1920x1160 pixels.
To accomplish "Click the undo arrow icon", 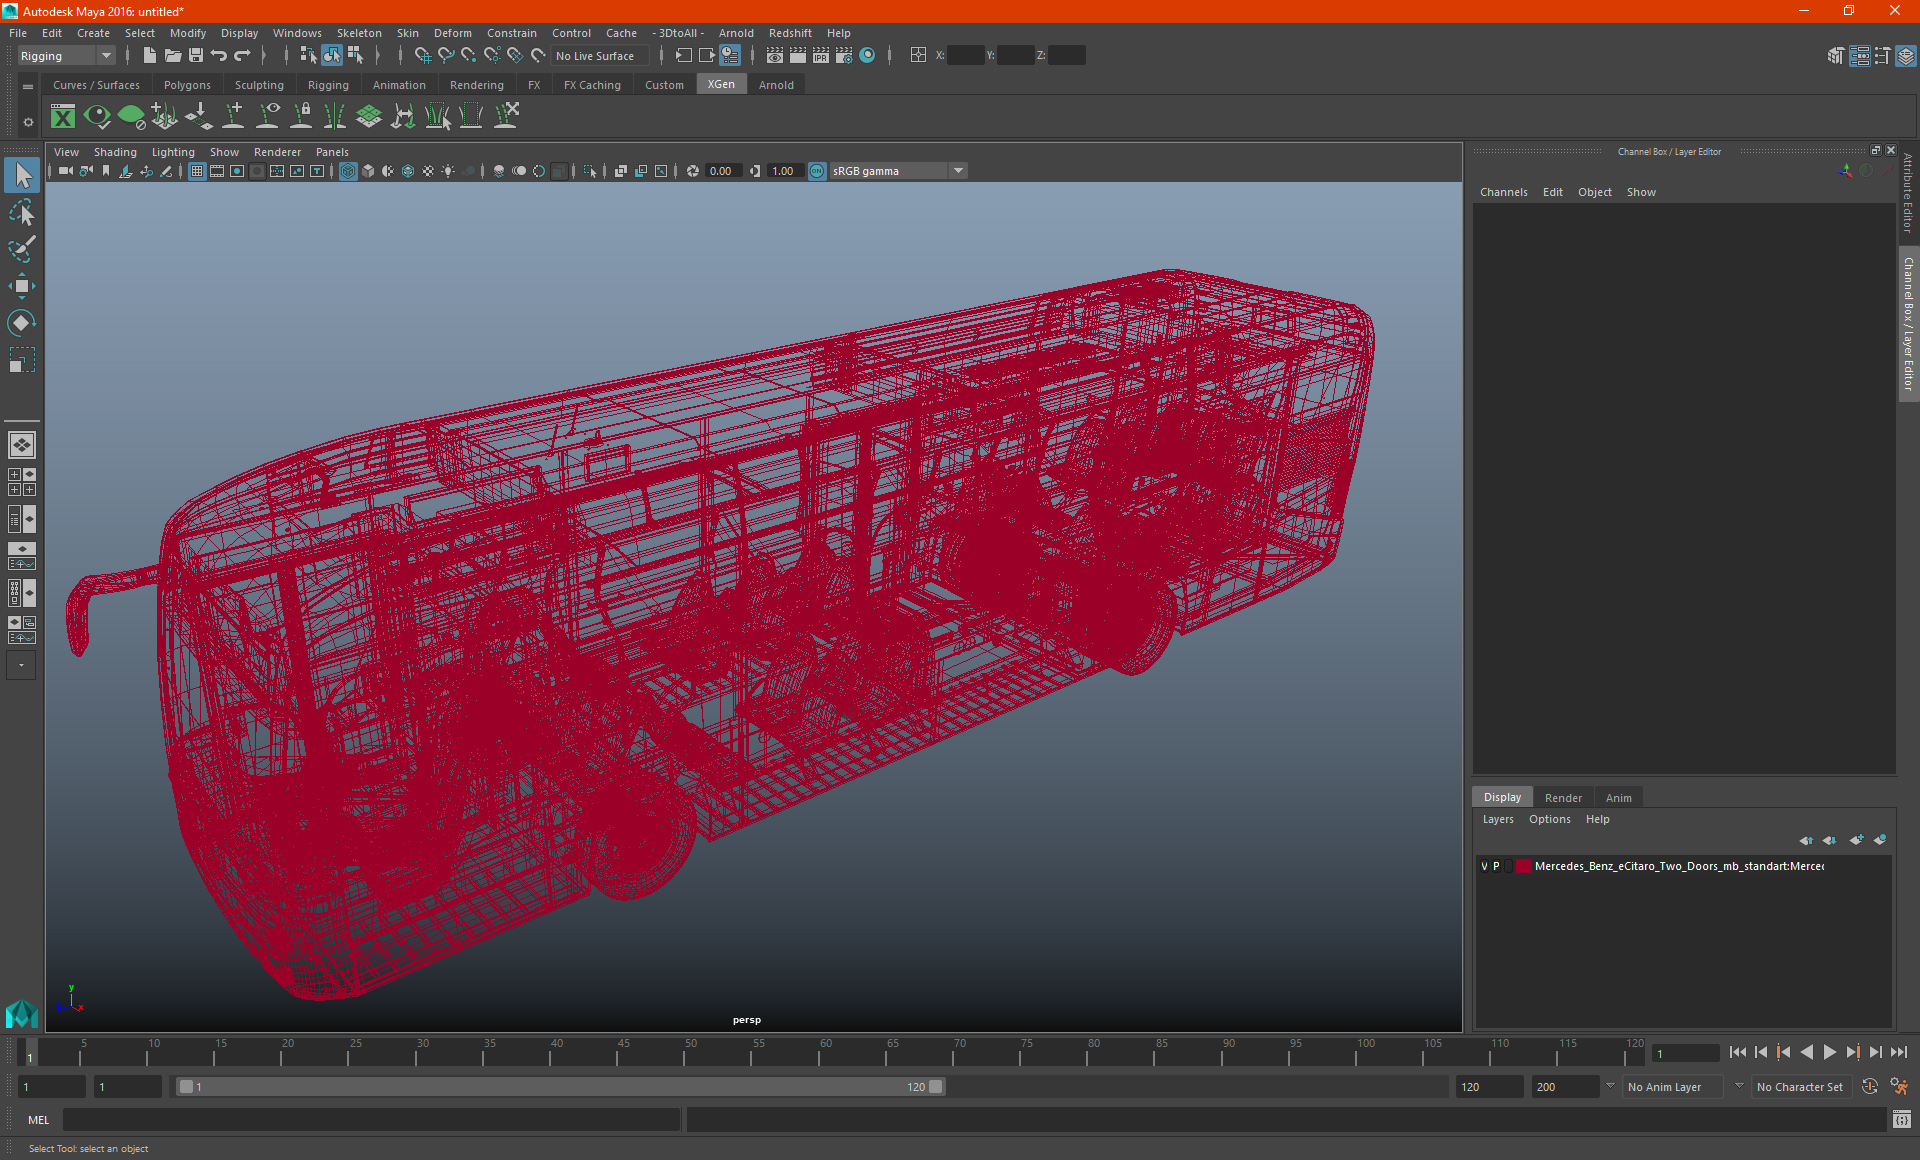I will 219,56.
